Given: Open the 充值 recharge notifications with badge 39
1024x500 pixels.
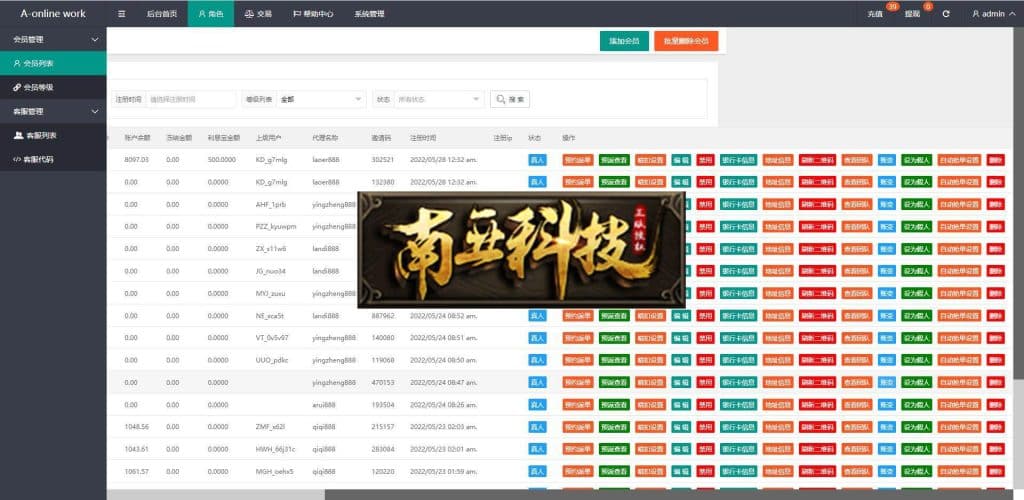Looking at the screenshot, I should 876,14.
